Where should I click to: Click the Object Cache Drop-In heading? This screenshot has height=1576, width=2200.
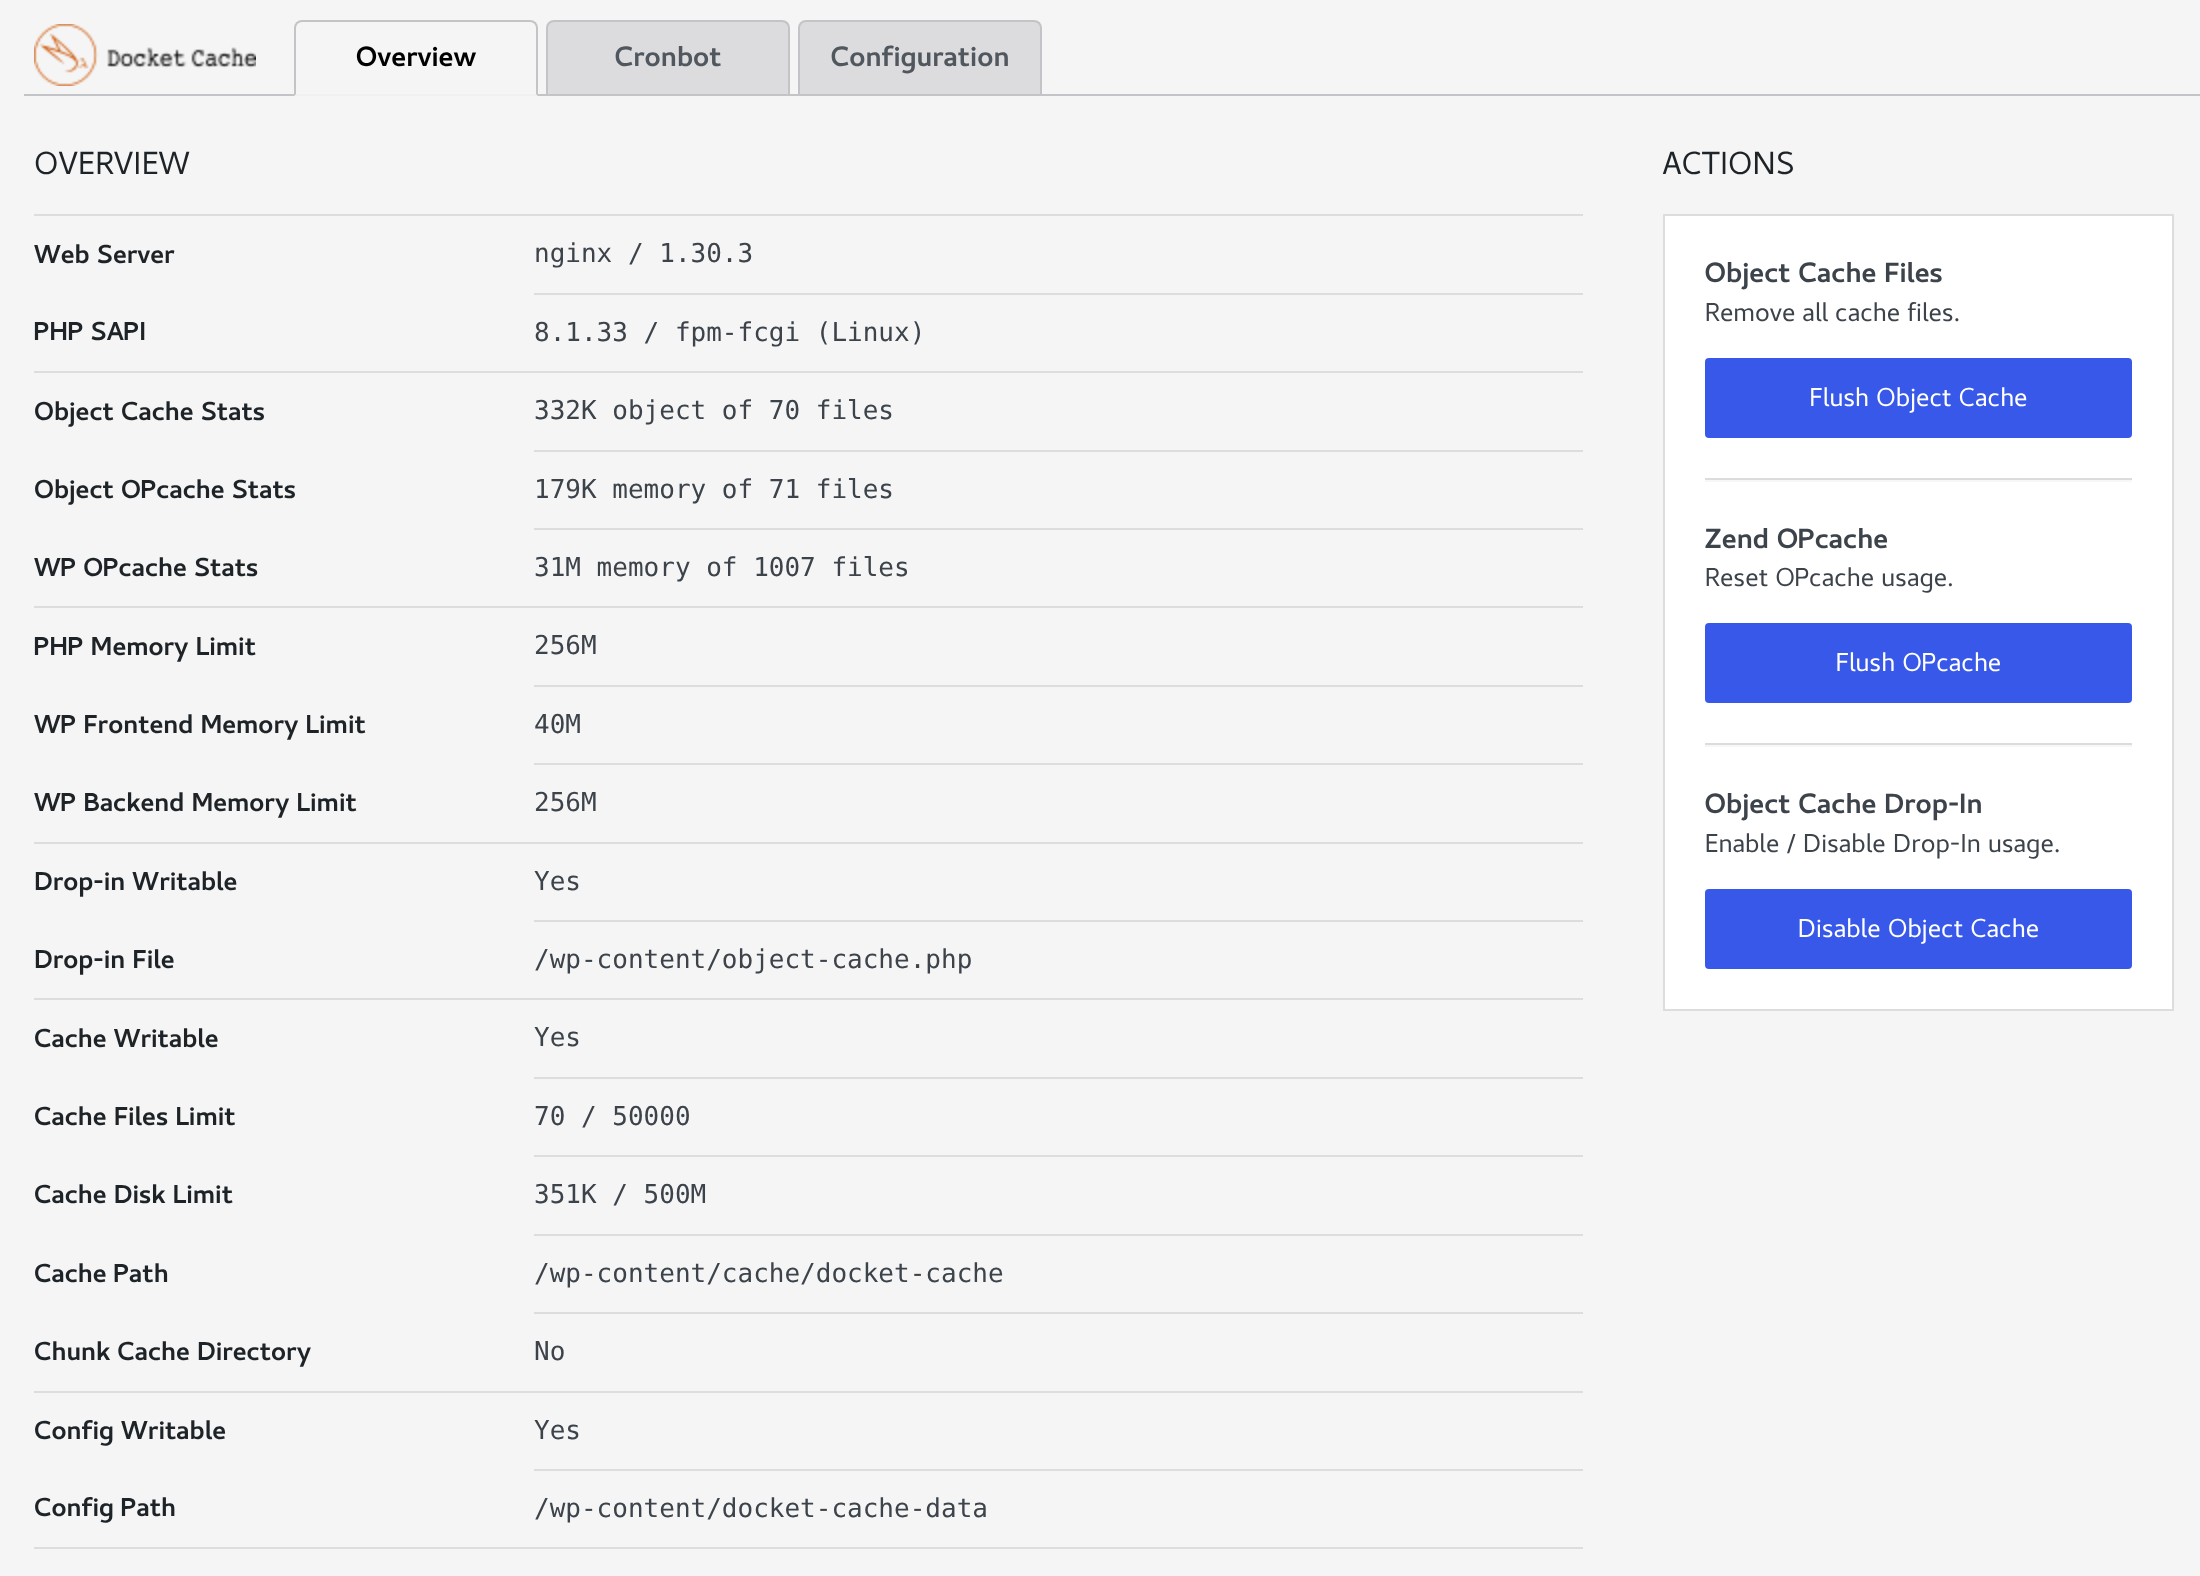[1843, 804]
